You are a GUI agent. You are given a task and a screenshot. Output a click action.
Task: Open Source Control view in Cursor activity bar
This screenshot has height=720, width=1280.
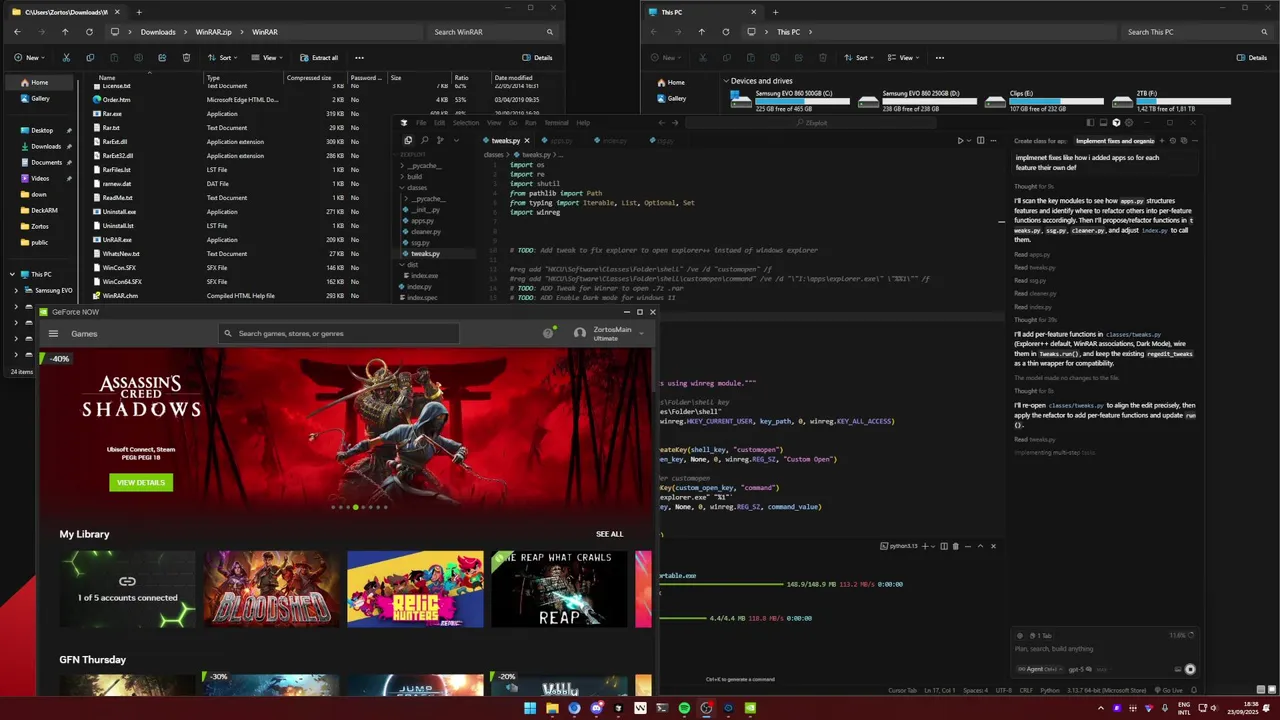pyautogui.click(x=440, y=140)
